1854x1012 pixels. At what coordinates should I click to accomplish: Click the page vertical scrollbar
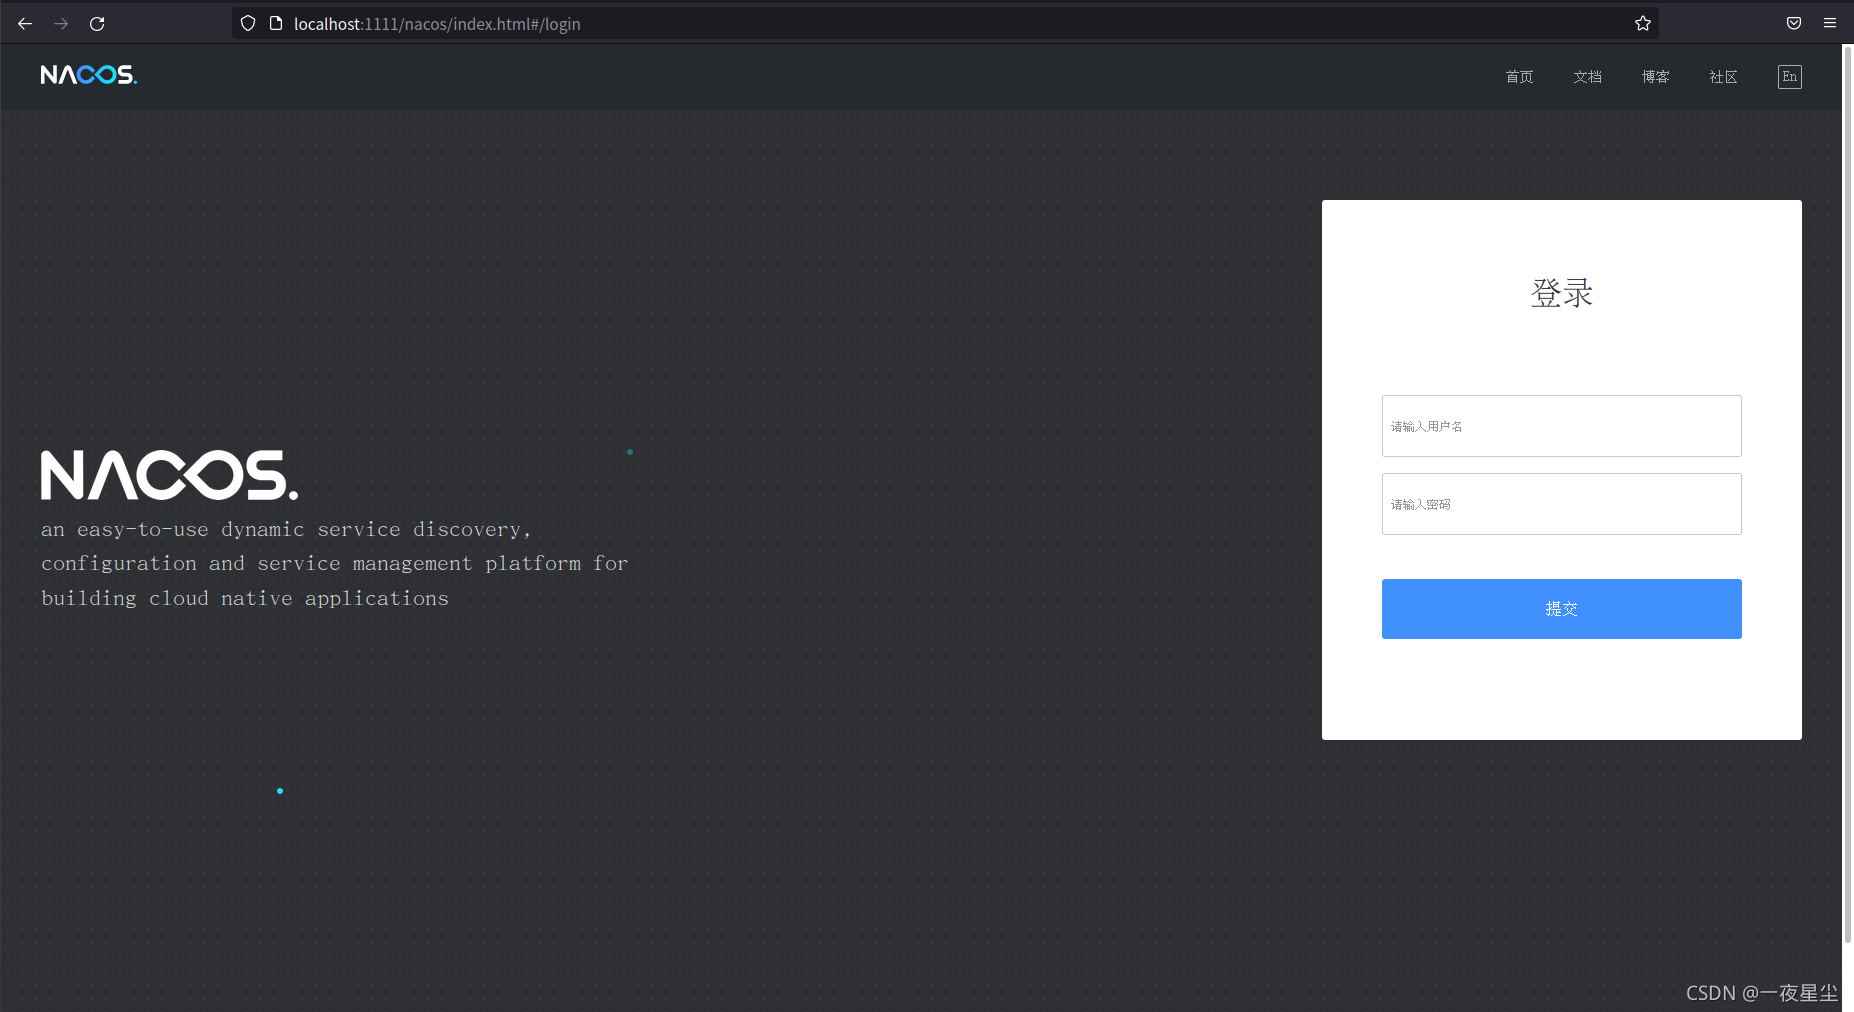[x=1847, y=493]
